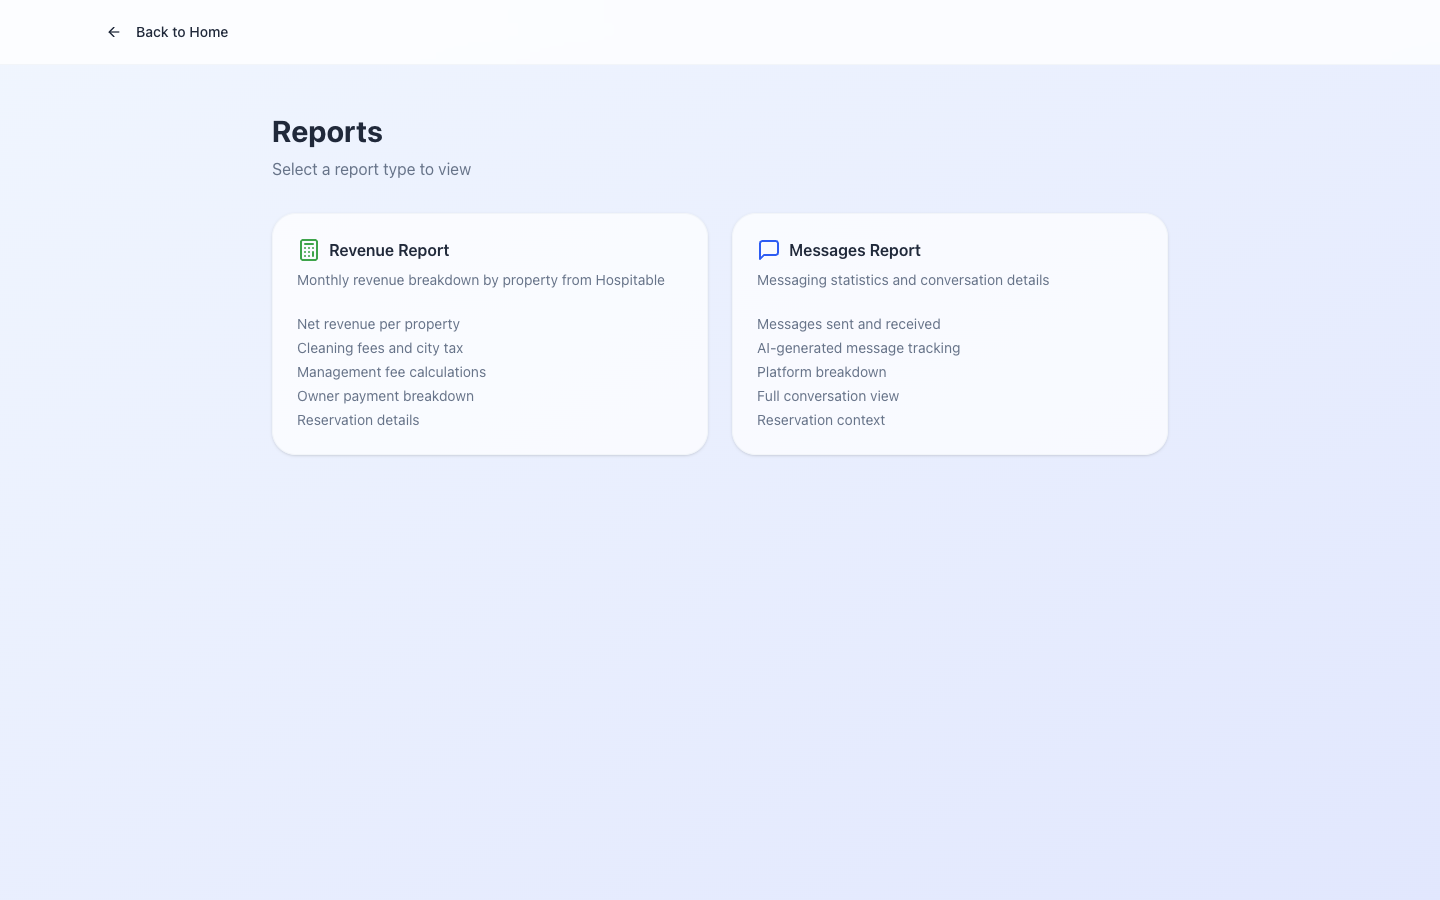Click 'Cleaning fees and city tax' line
Viewport: 1440px width, 900px height.
[380, 348]
